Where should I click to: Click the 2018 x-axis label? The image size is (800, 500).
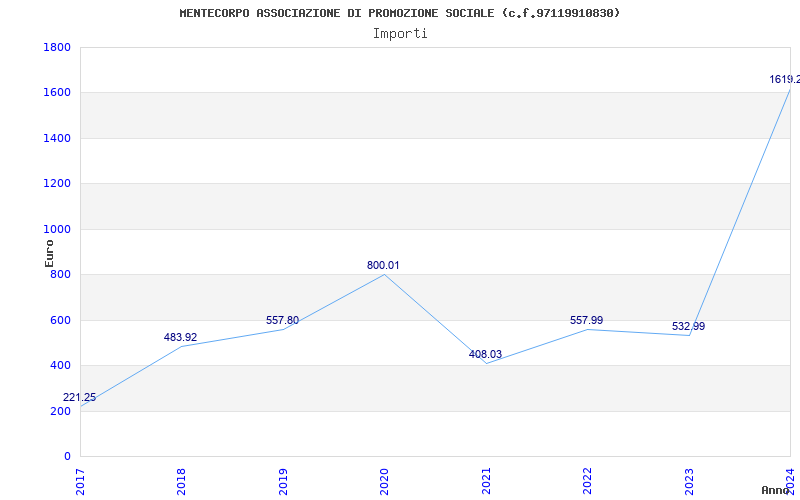[x=181, y=482]
